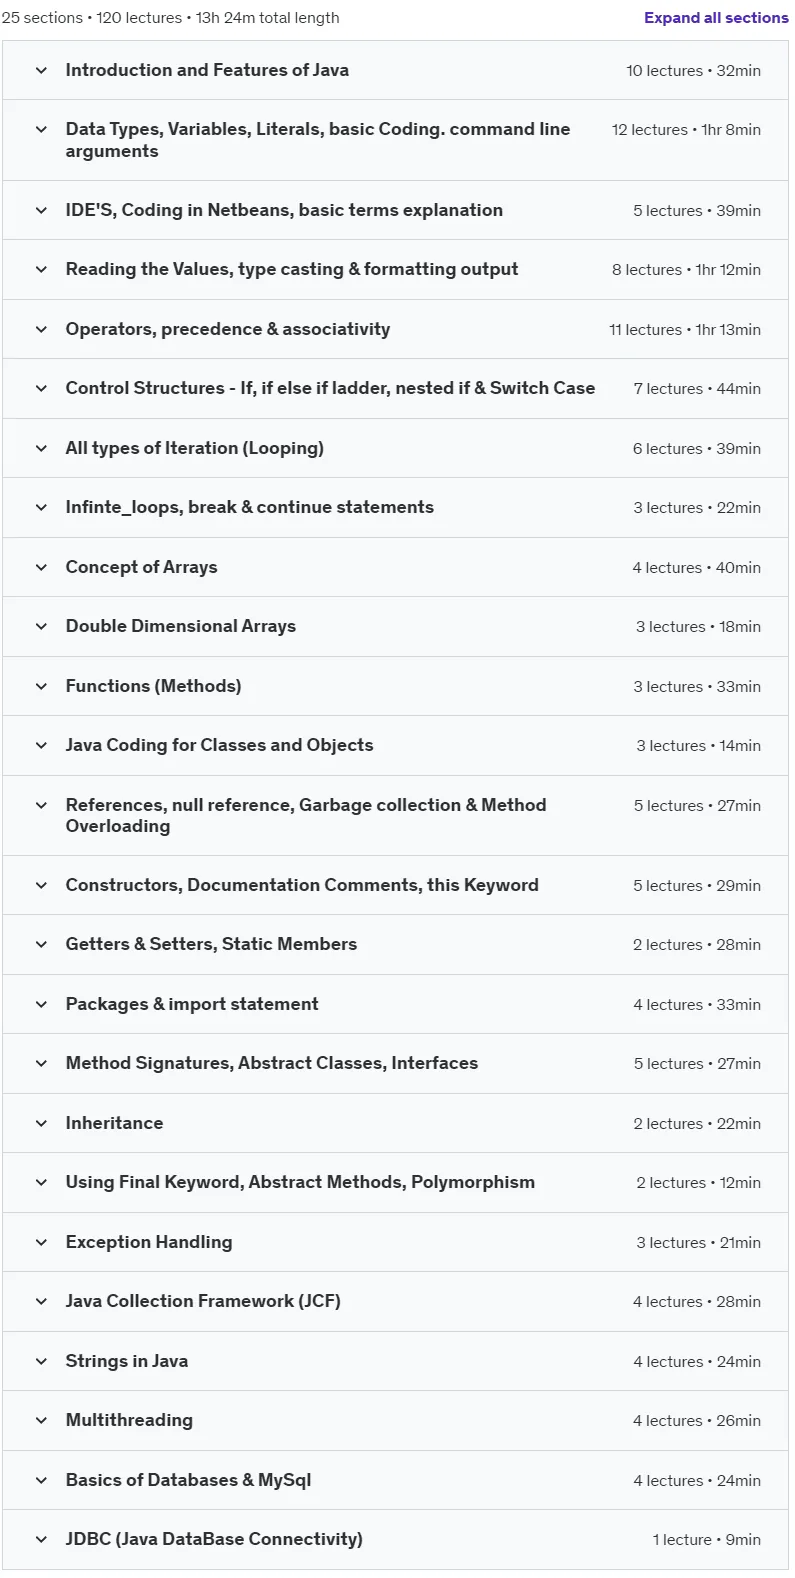
Task: Click chevron next to Operators, precedence & associativity
Action: pos(41,329)
